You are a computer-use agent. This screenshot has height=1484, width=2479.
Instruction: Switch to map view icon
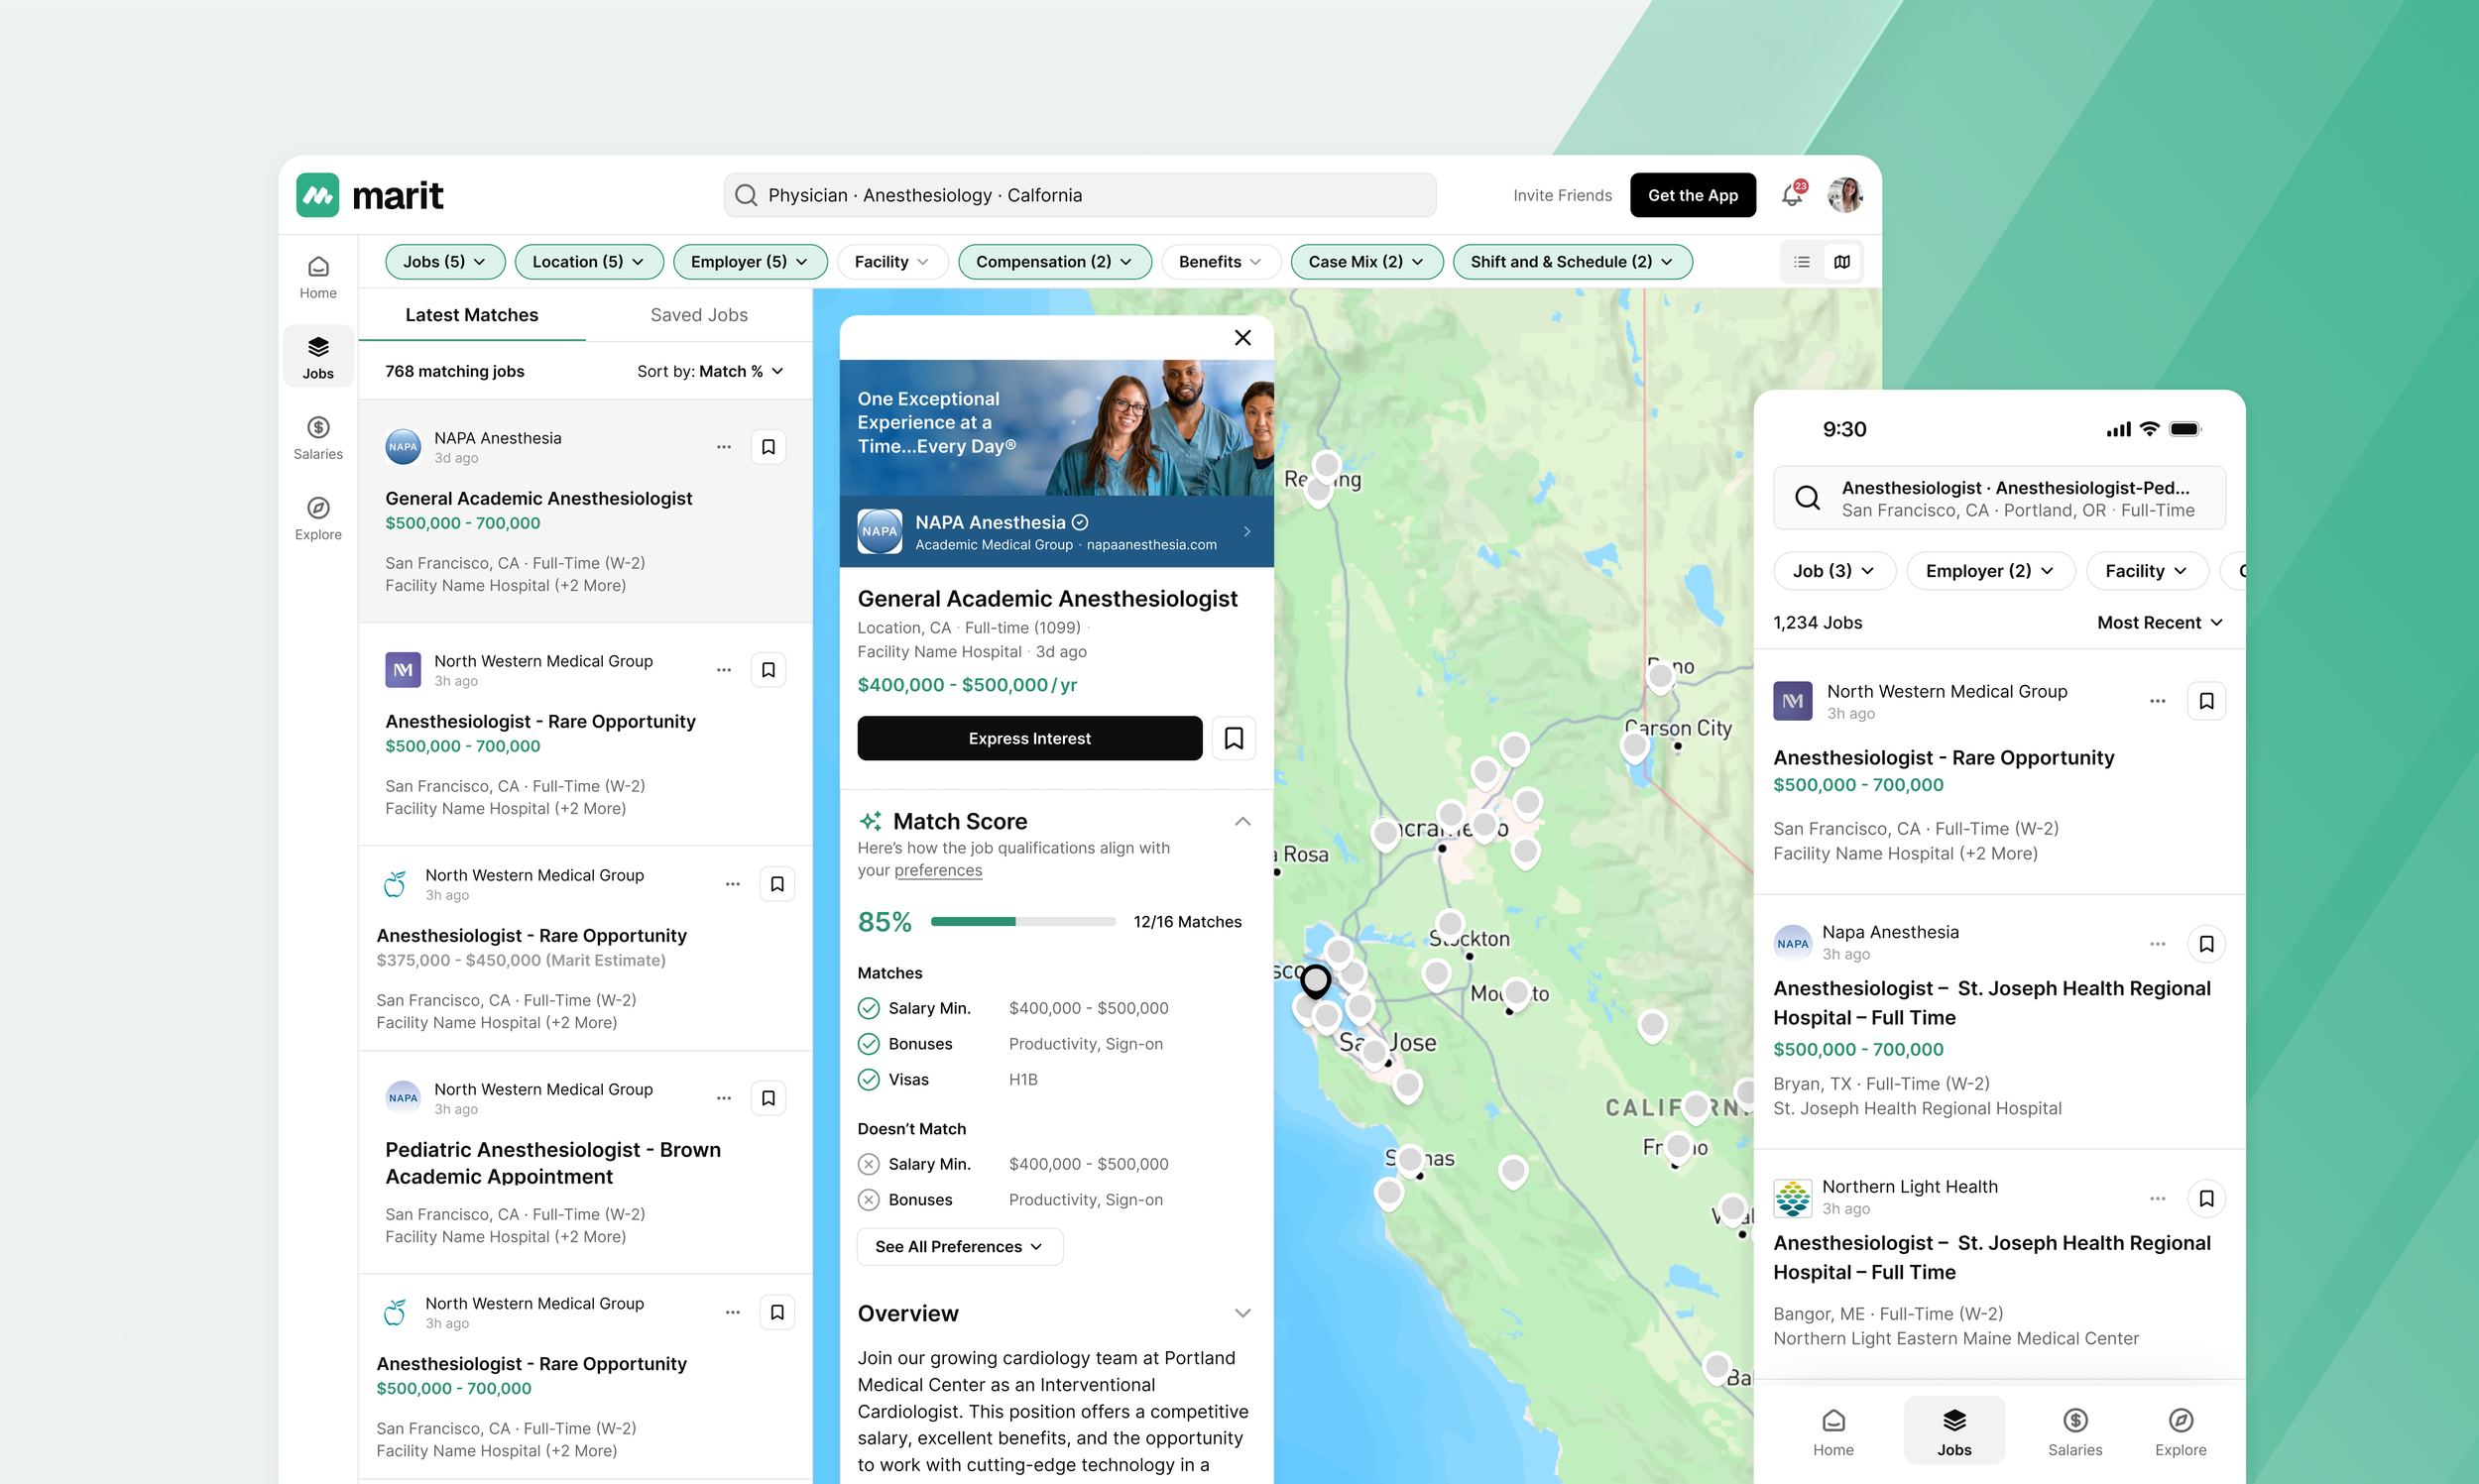pyautogui.click(x=1842, y=262)
